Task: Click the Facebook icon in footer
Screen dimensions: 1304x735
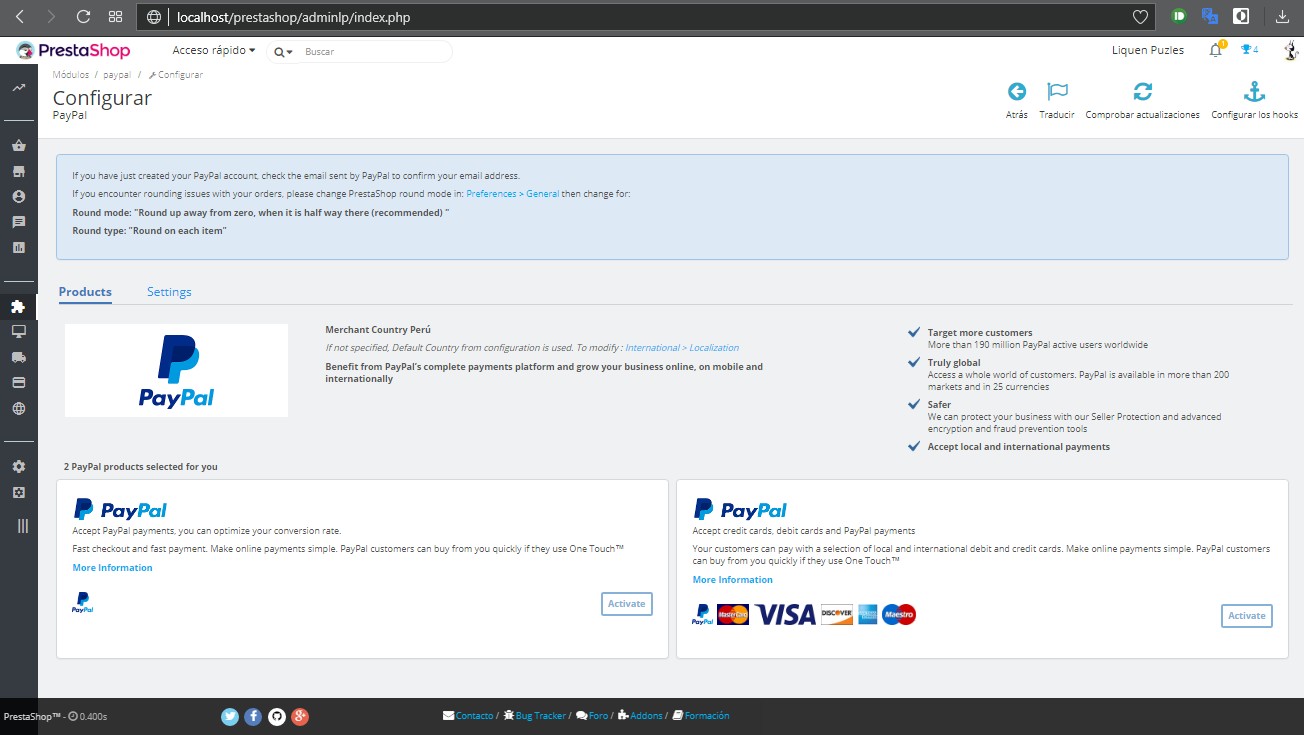Action: (x=253, y=716)
